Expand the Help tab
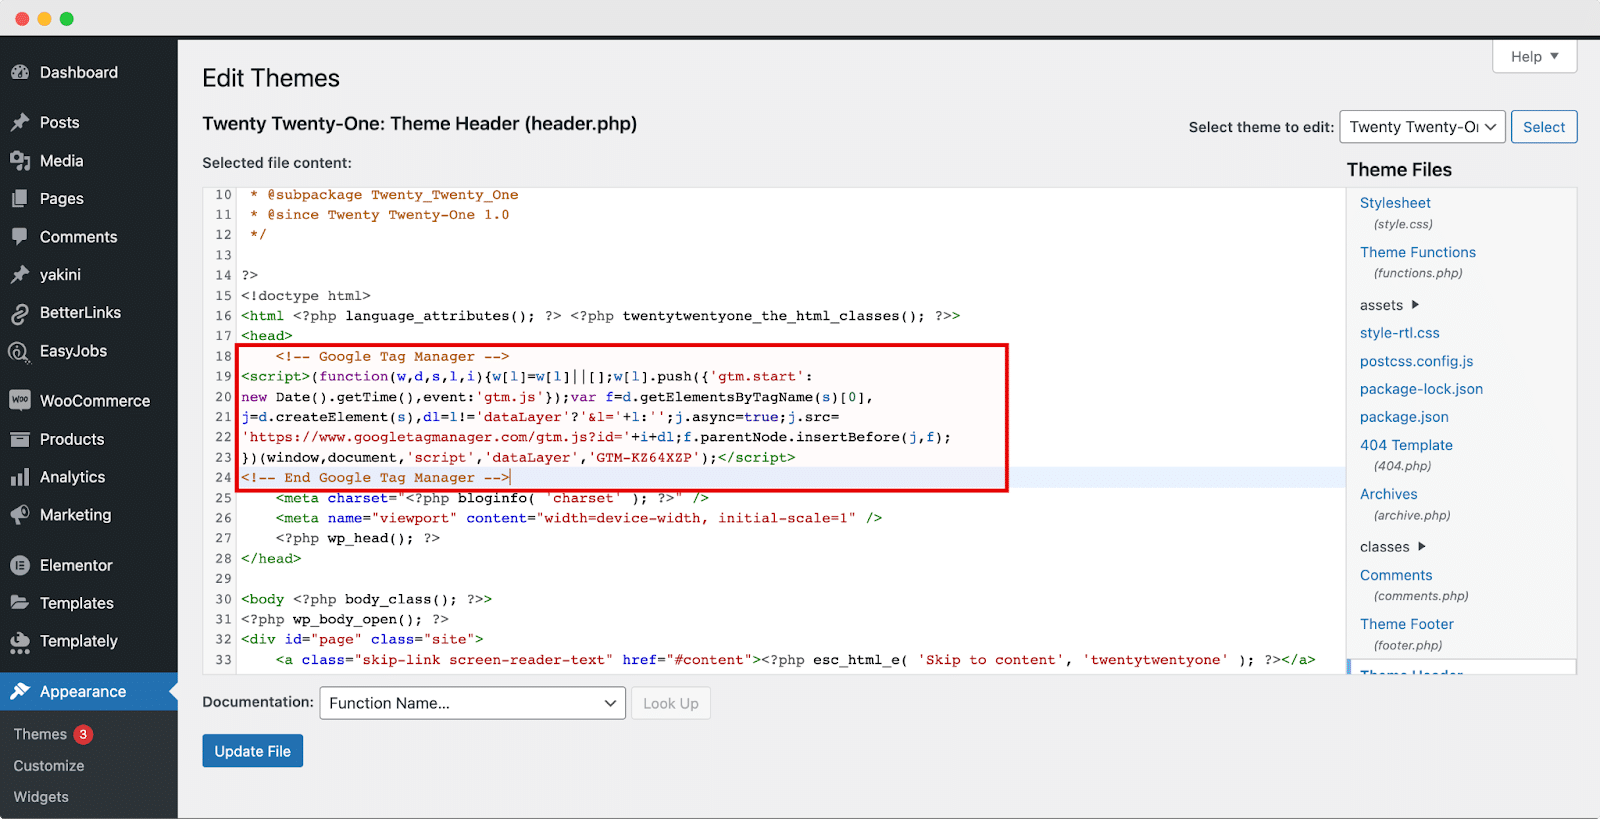Image resolution: width=1600 pixels, height=819 pixels. pos(1534,57)
